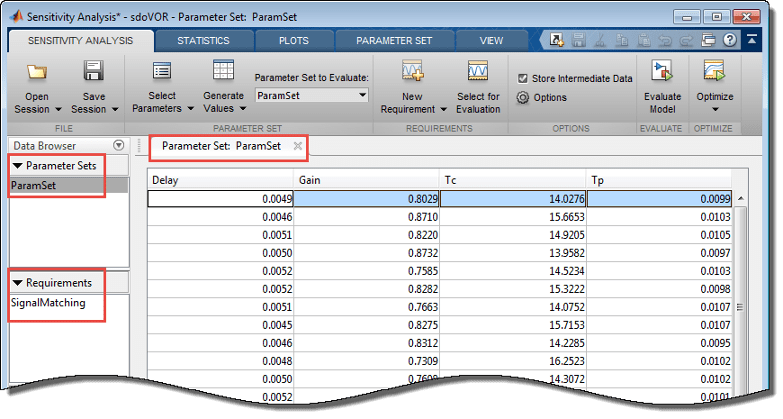This screenshot has width=783, height=419.
Task: Collapse the Requirements section
Action: tap(17, 283)
